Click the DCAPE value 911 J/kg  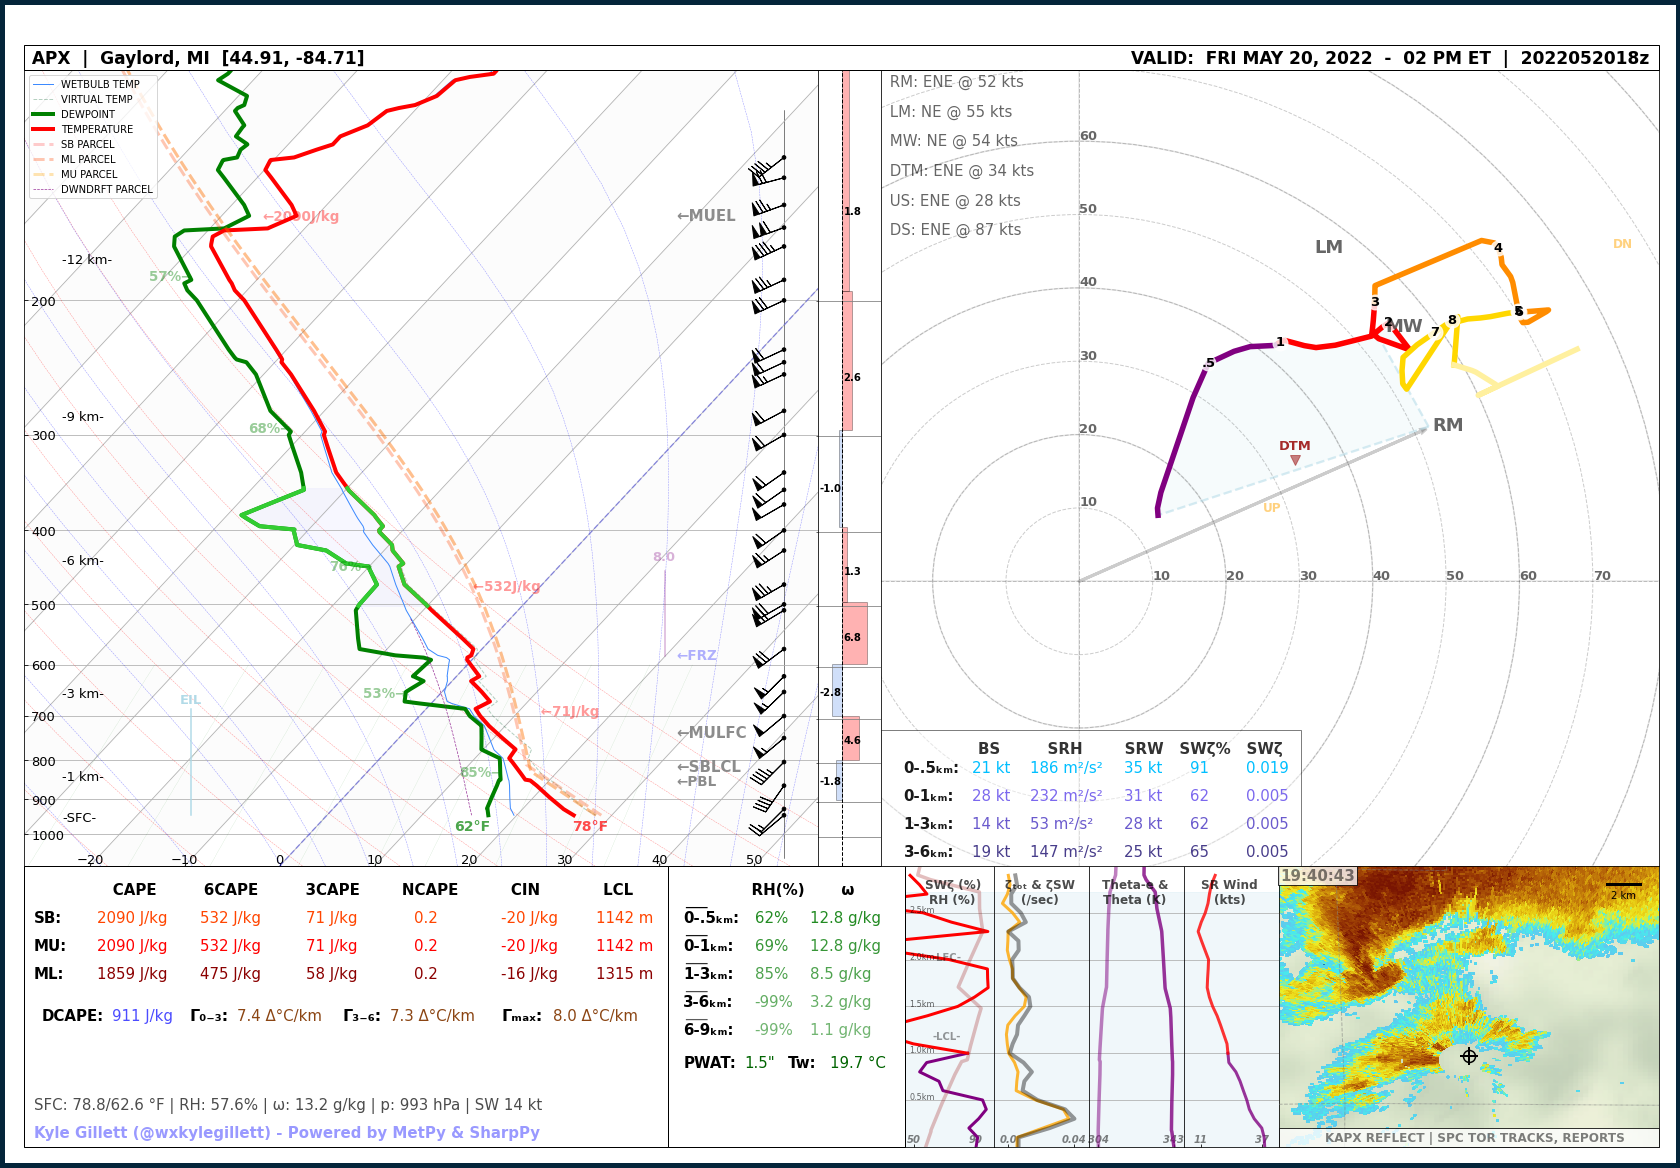[142, 1016]
